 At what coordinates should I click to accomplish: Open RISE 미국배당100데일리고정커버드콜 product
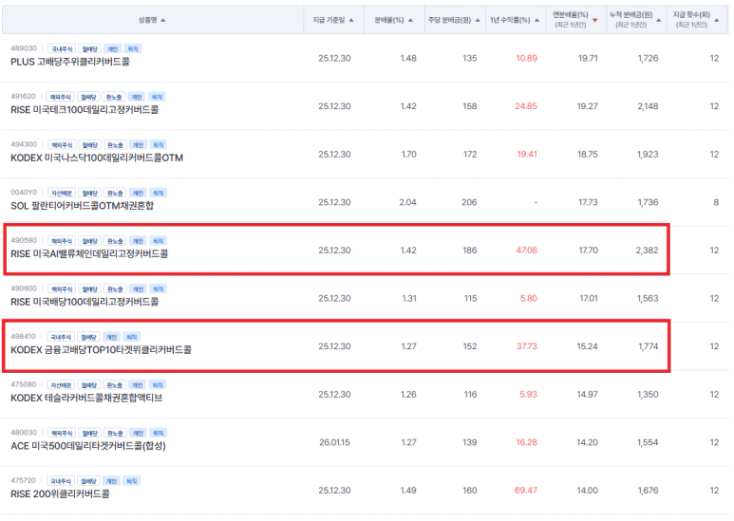click(85, 302)
